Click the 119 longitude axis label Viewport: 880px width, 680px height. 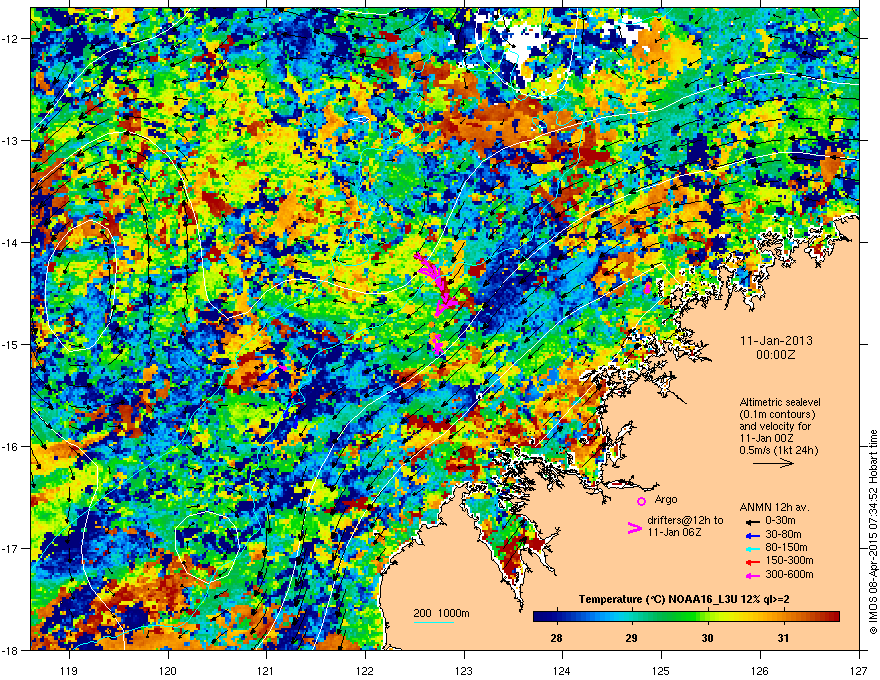(69, 670)
